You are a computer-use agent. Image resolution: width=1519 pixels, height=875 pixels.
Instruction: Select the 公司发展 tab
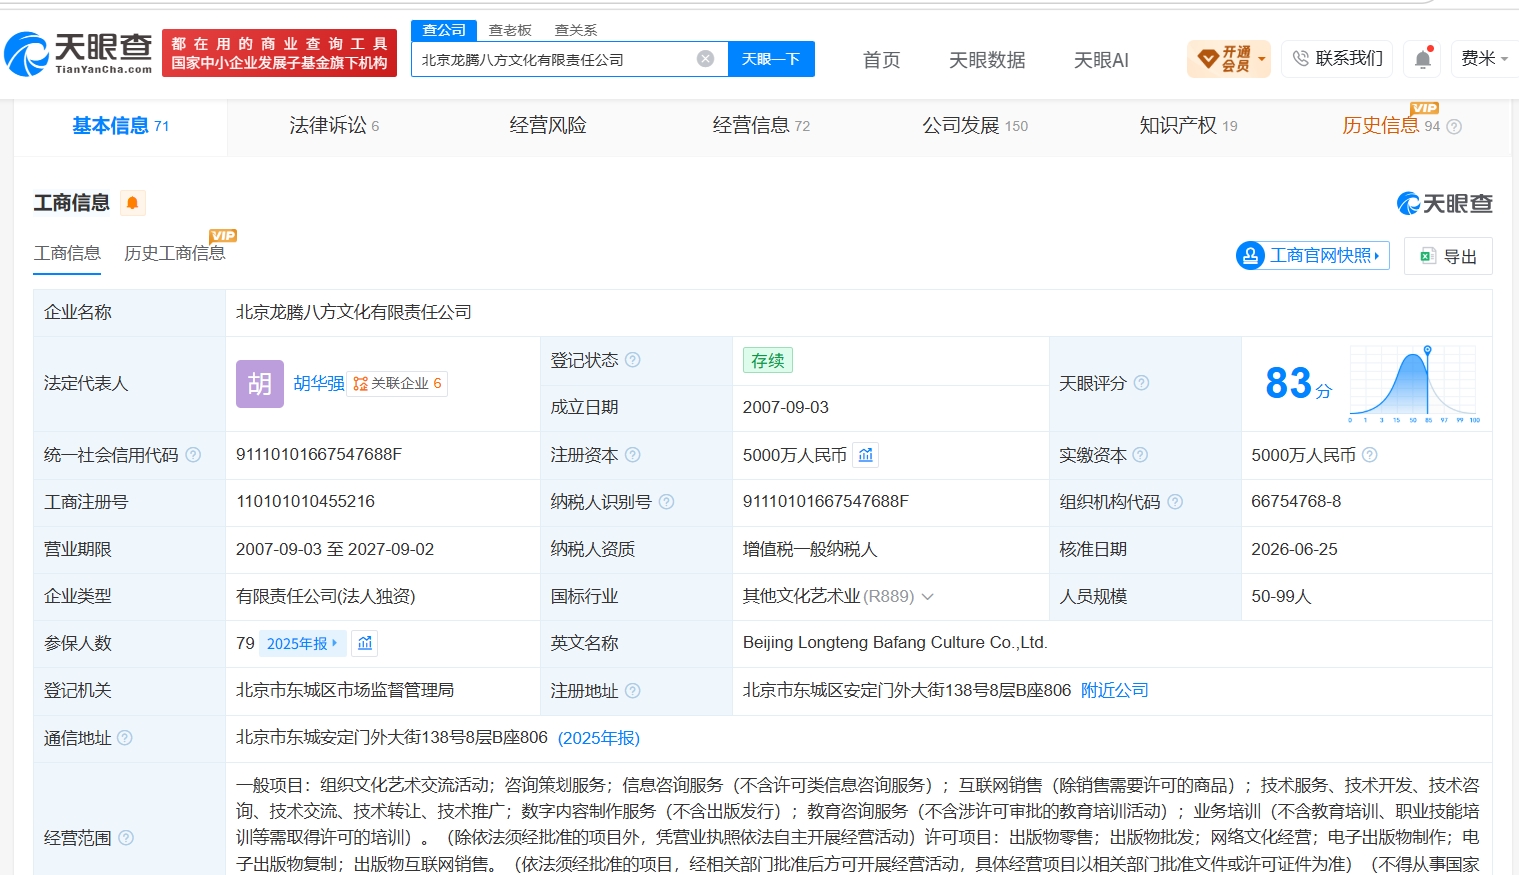coord(975,126)
